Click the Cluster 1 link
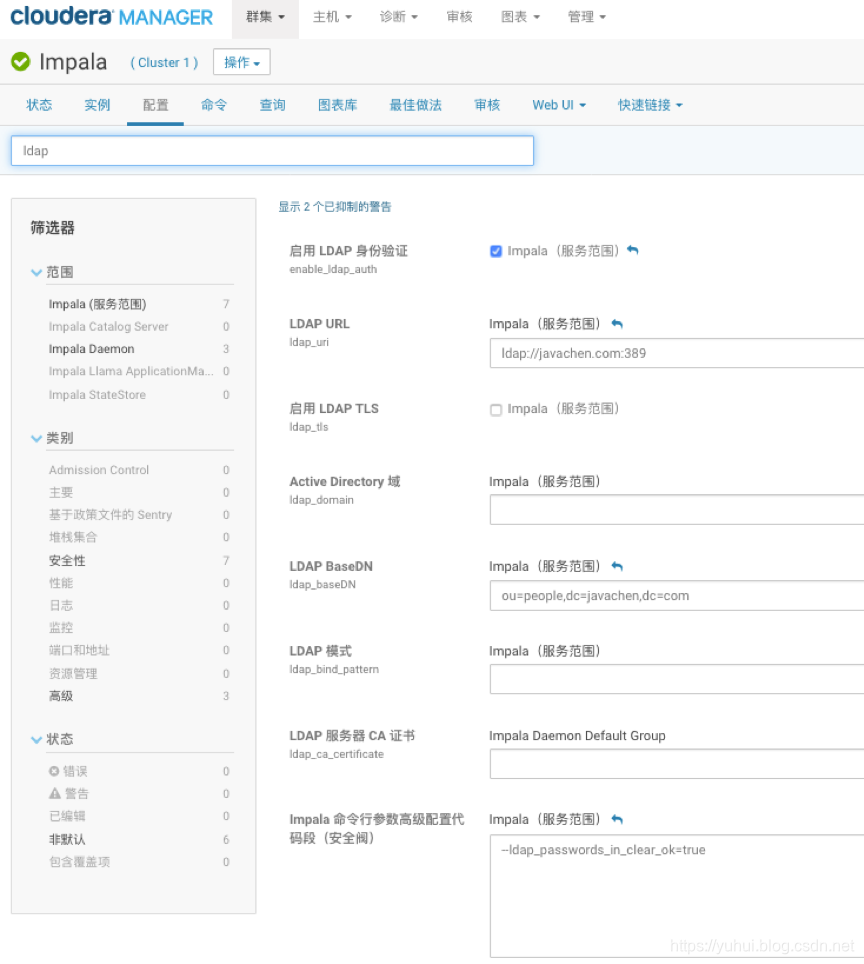864x964 pixels. point(164,63)
